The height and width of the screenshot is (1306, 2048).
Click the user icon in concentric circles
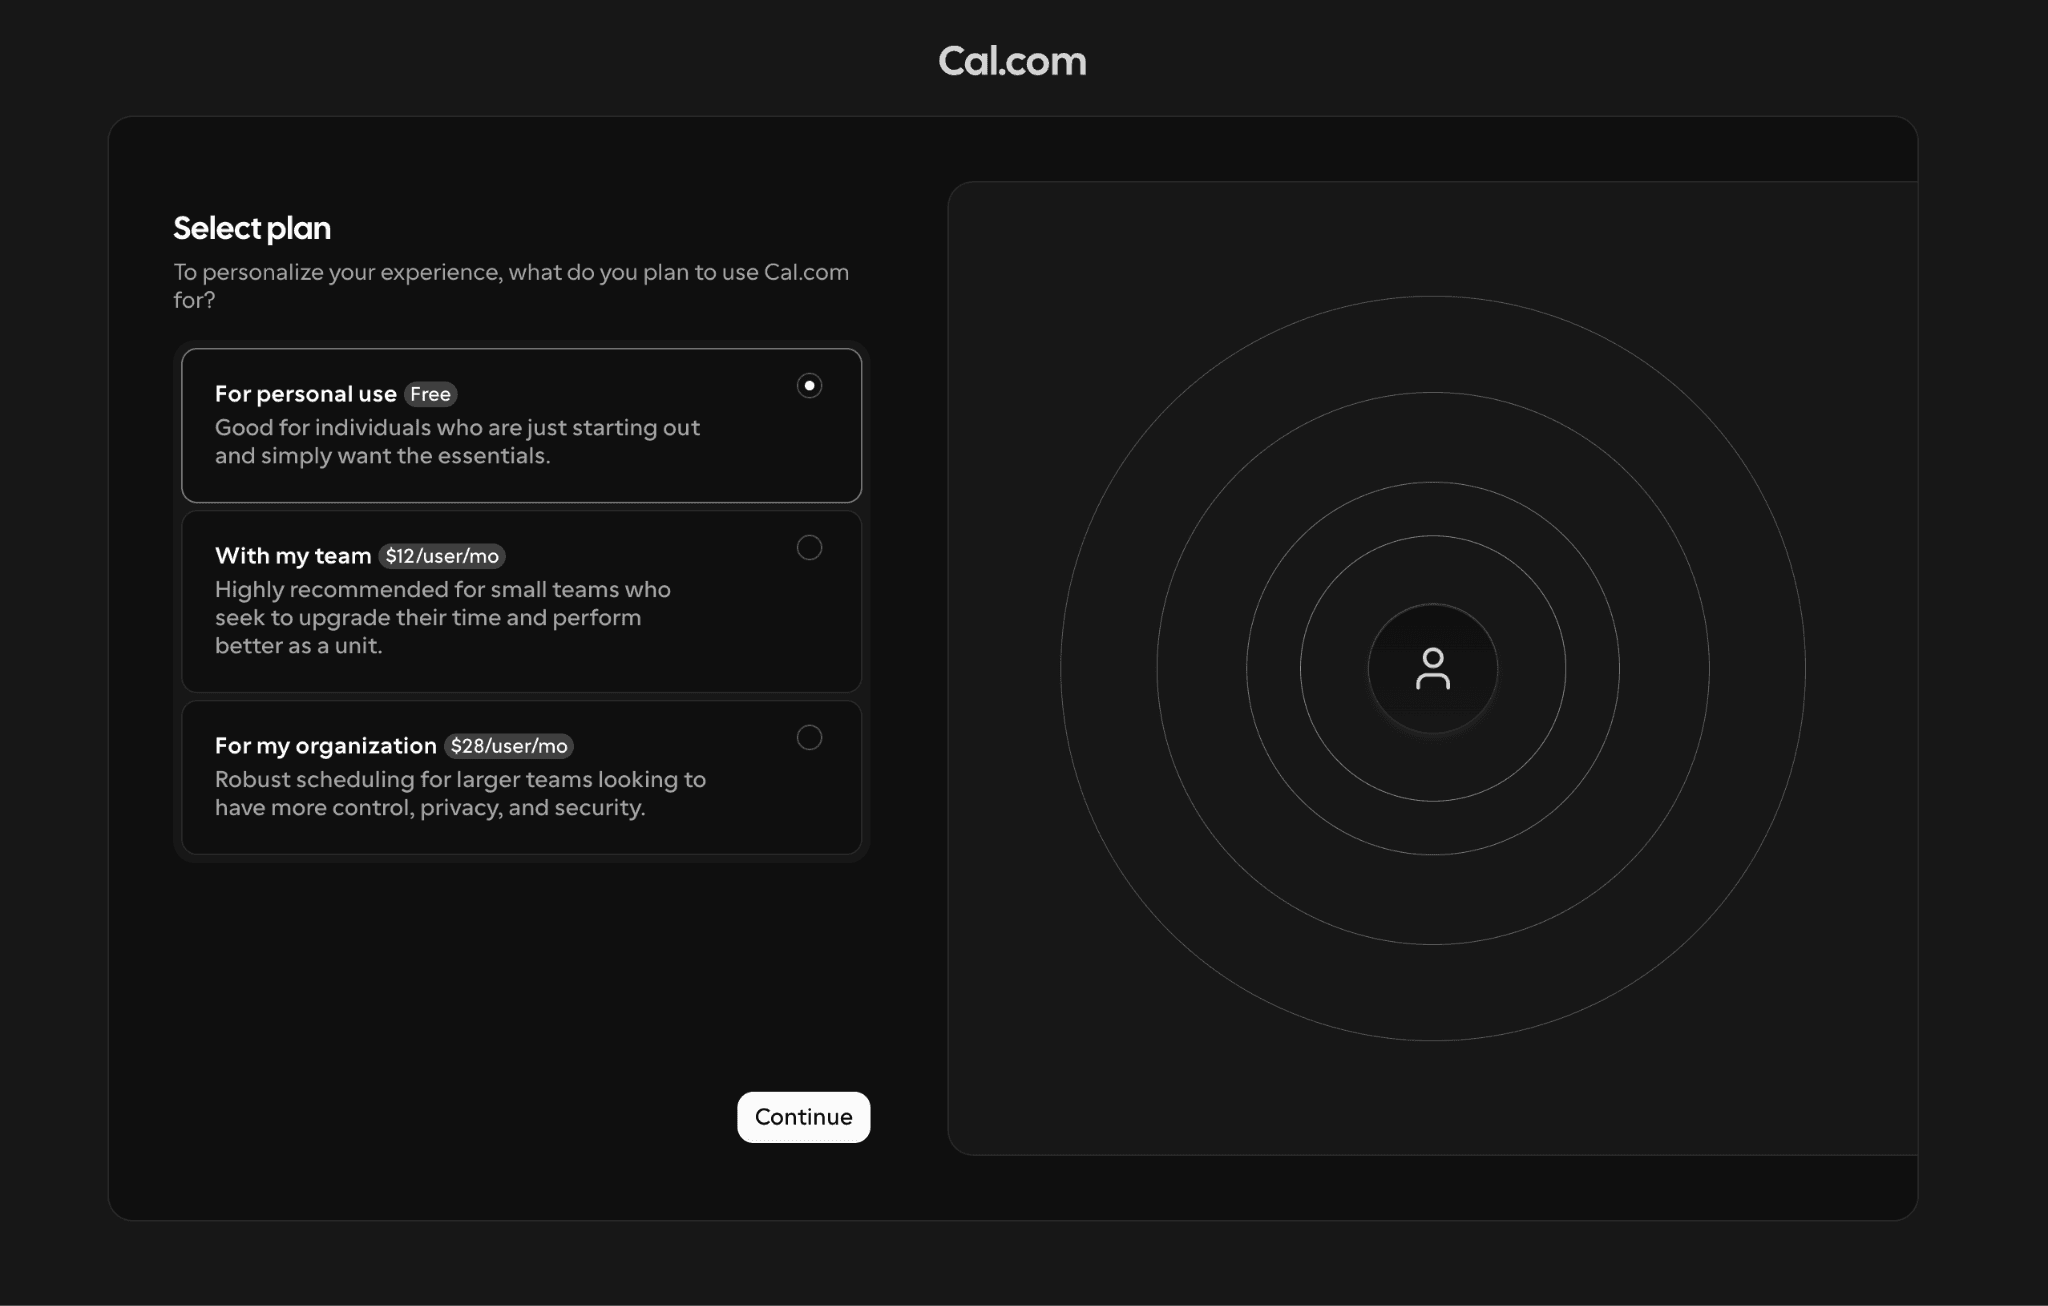pos(1432,669)
